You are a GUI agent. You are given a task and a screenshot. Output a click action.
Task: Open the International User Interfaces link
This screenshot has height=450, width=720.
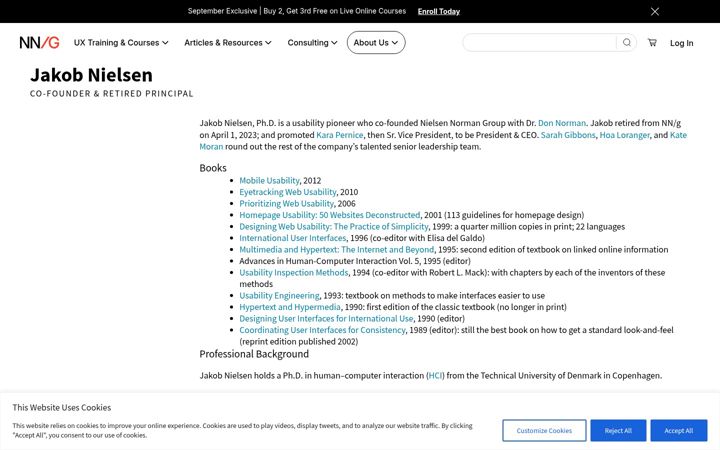coord(292,238)
